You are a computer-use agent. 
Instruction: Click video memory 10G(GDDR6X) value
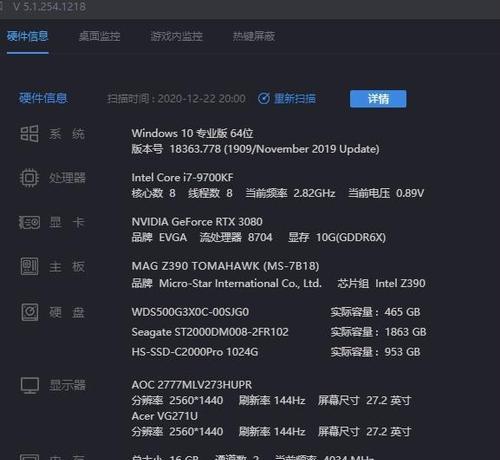(x=351, y=237)
